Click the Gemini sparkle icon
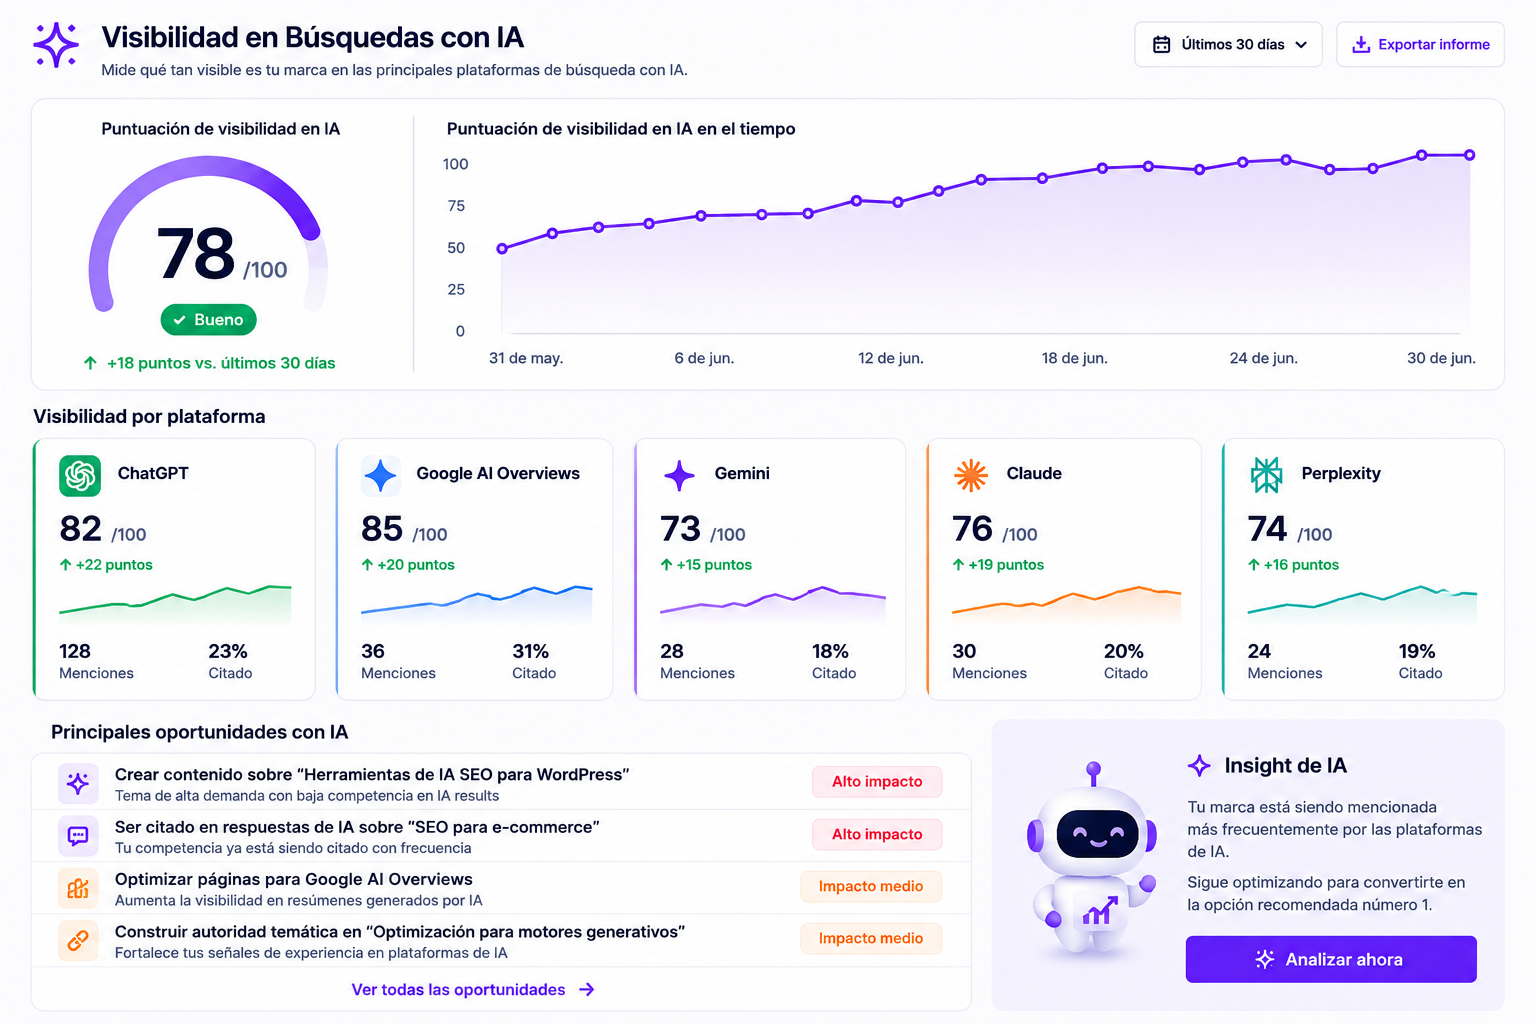Screen dimensions: 1536x1024 679,475
